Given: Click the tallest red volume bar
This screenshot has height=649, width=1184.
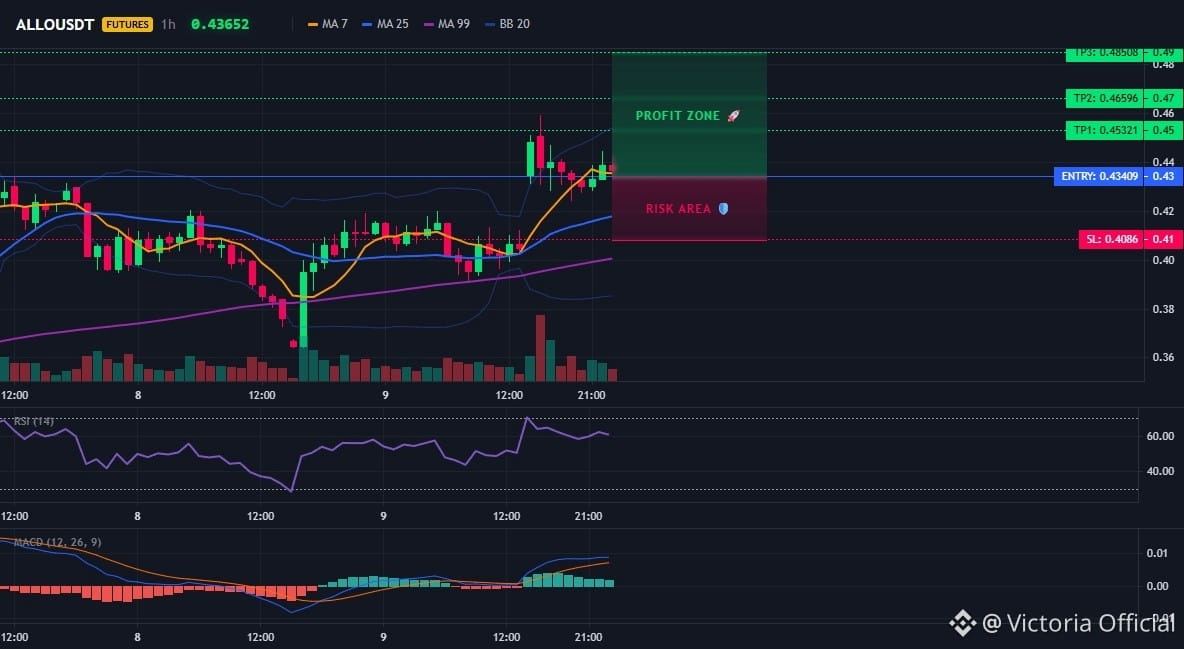Looking at the screenshot, I should (540, 348).
